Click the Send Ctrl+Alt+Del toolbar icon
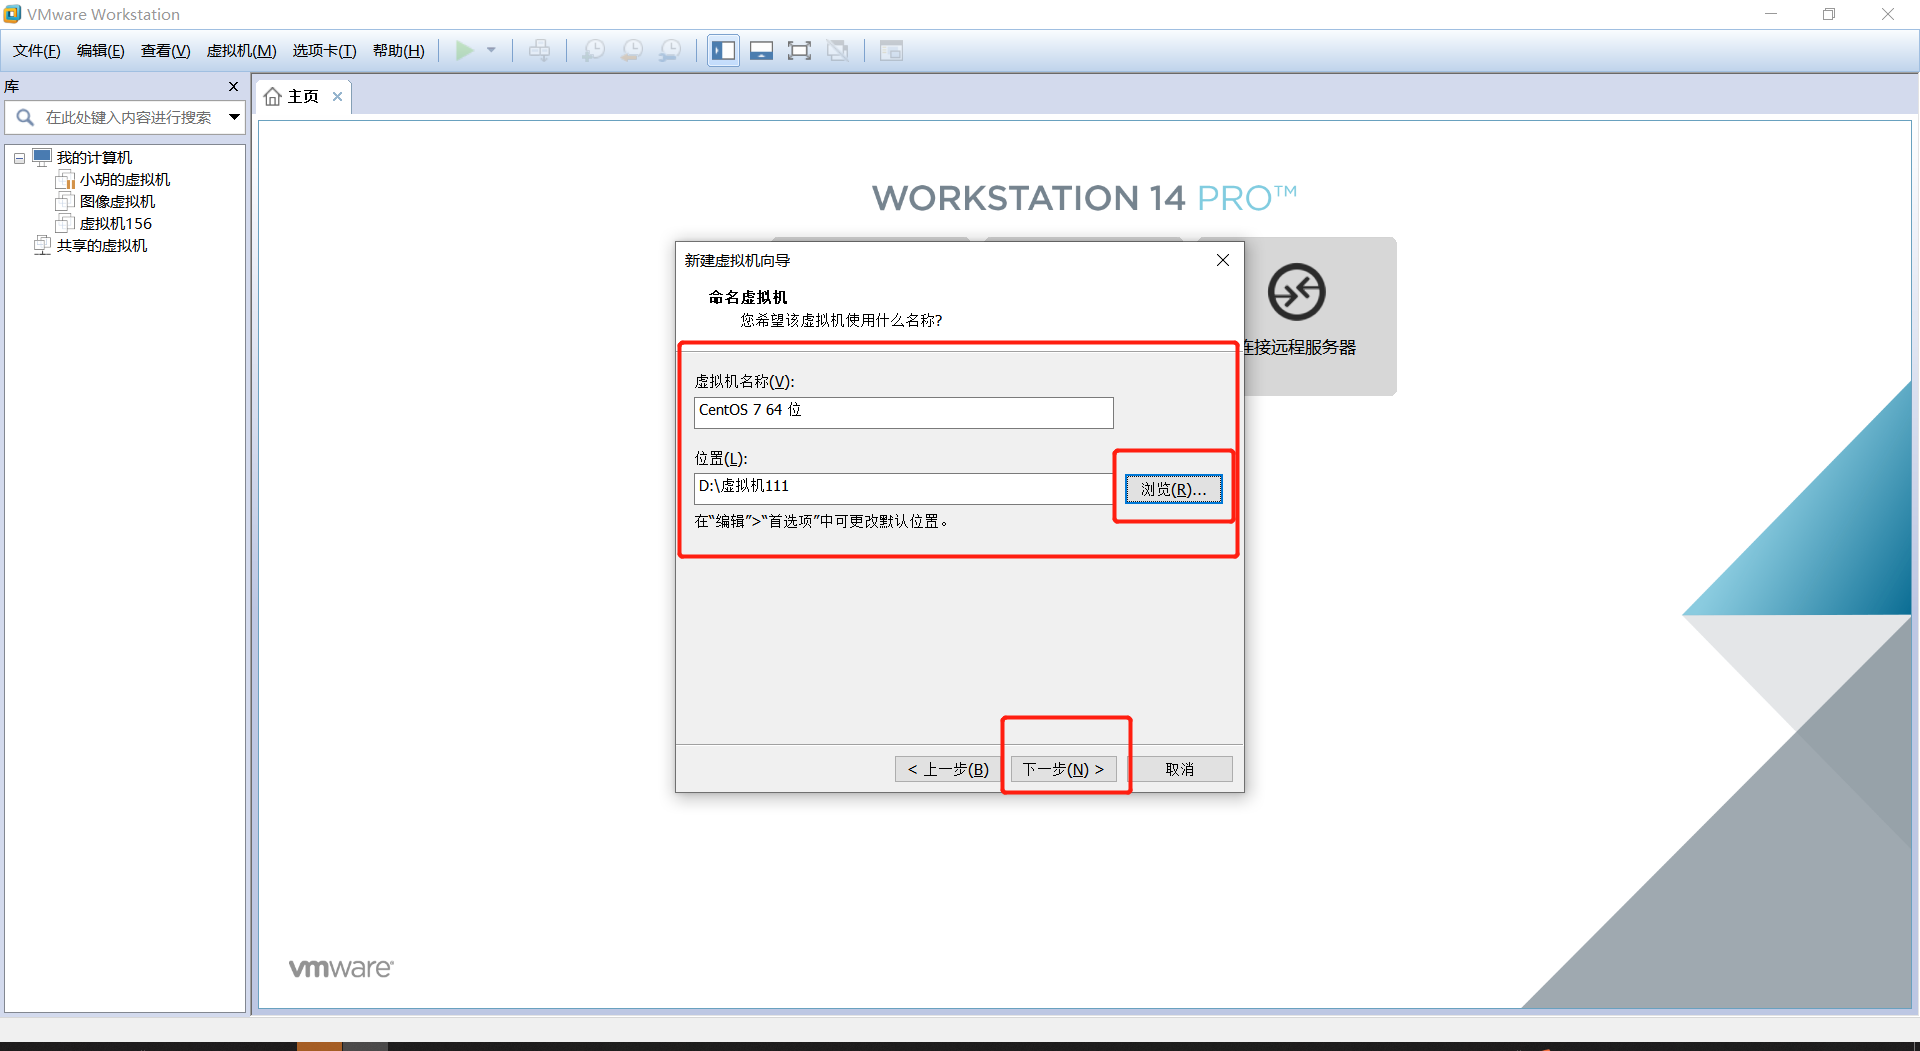The width and height of the screenshot is (1920, 1051). [x=540, y=50]
